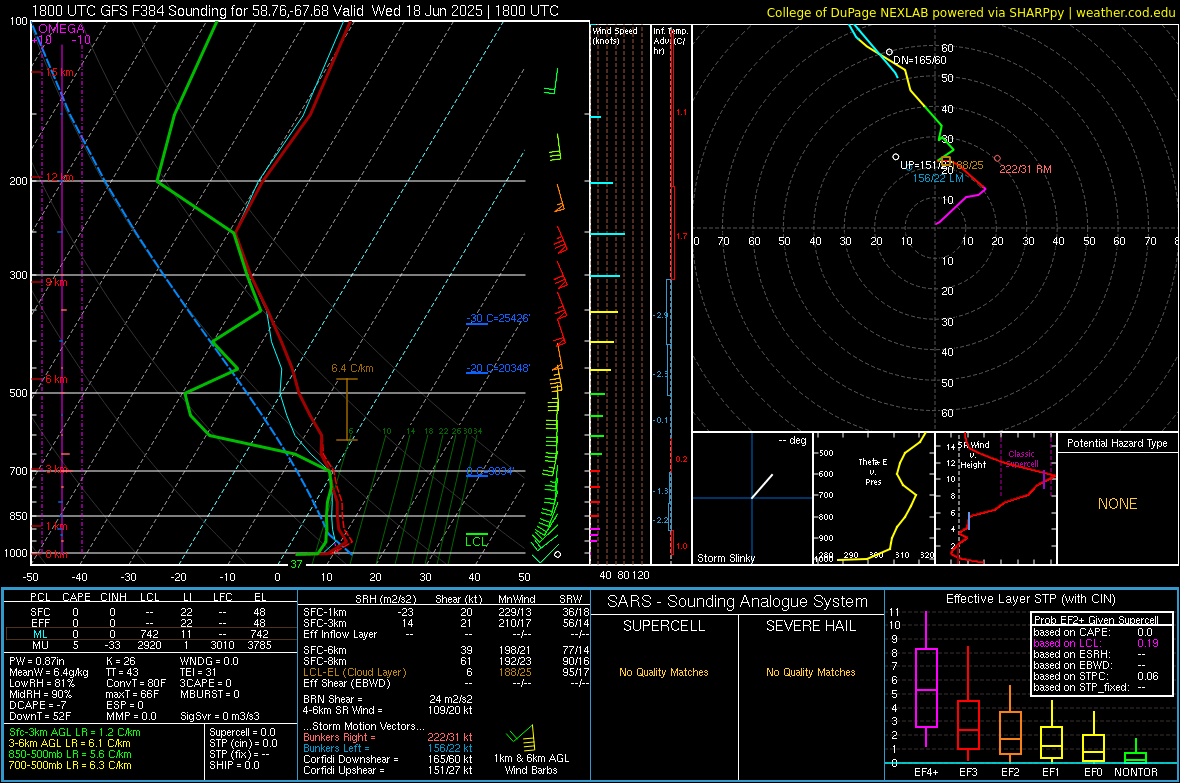Click the 156/22 LM hodograph label
This screenshot has height=783, width=1180.
click(938, 178)
